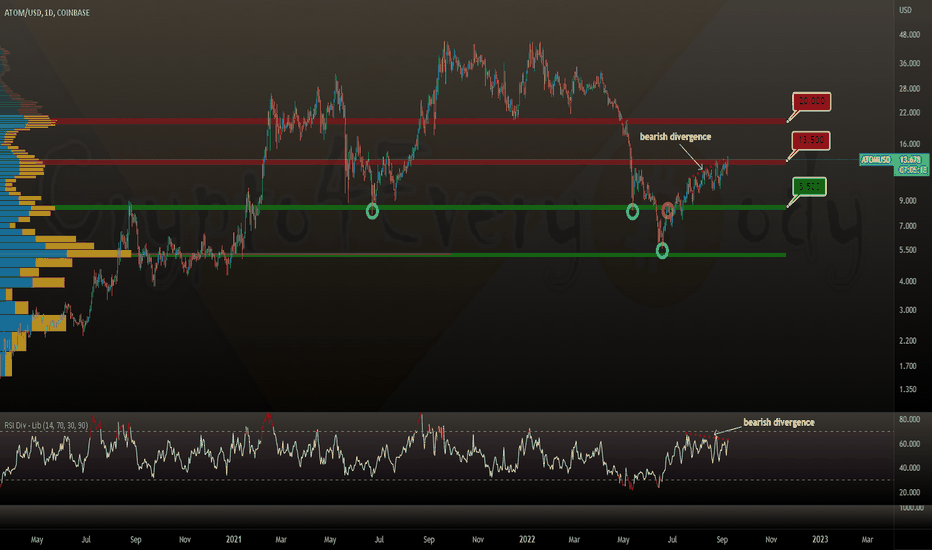Click the 2022 label on time axis
Image resolution: width=932 pixels, height=550 pixels.
pos(527,540)
